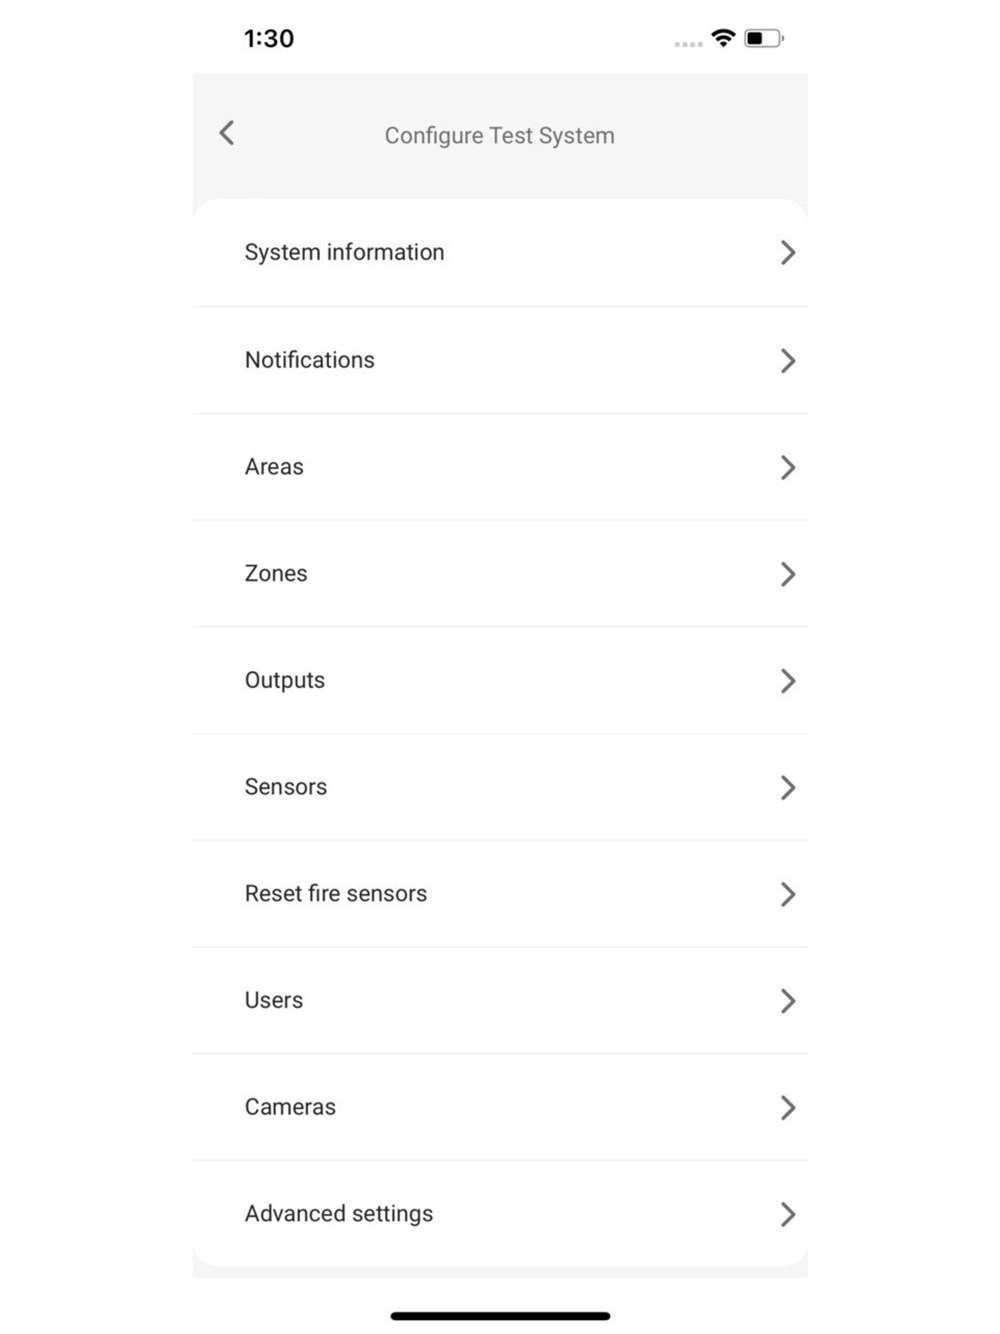Go to Zones configuration
The height and width of the screenshot is (1334, 1000).
tap(276, 574)
